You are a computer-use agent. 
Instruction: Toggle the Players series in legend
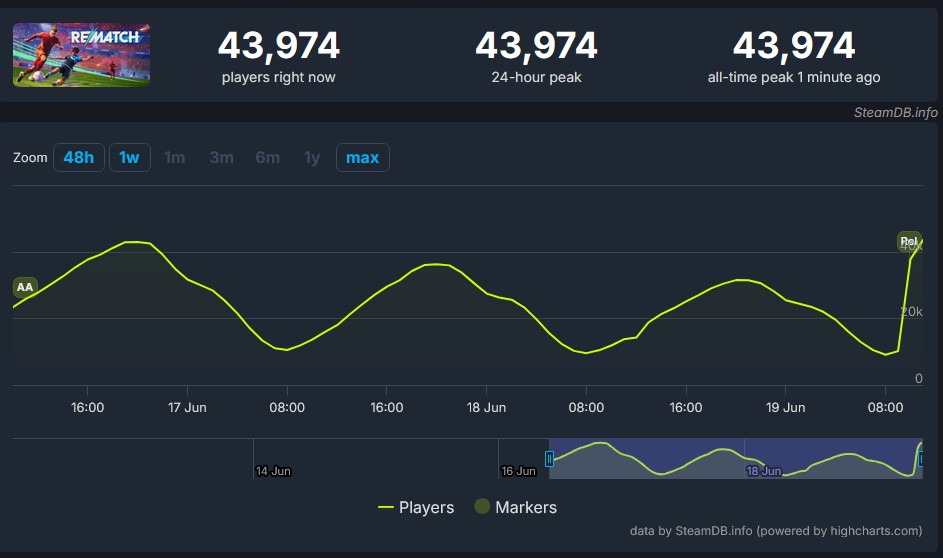pyautogui.click(x=416, y=507)
